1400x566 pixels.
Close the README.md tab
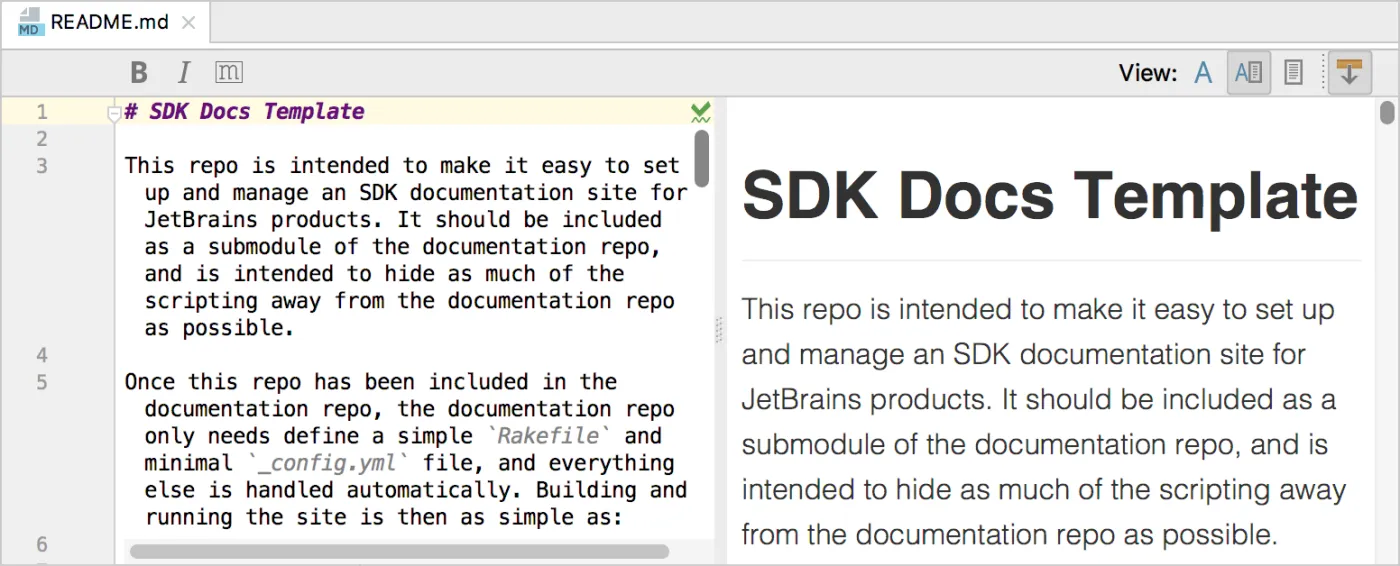(190, 22)
